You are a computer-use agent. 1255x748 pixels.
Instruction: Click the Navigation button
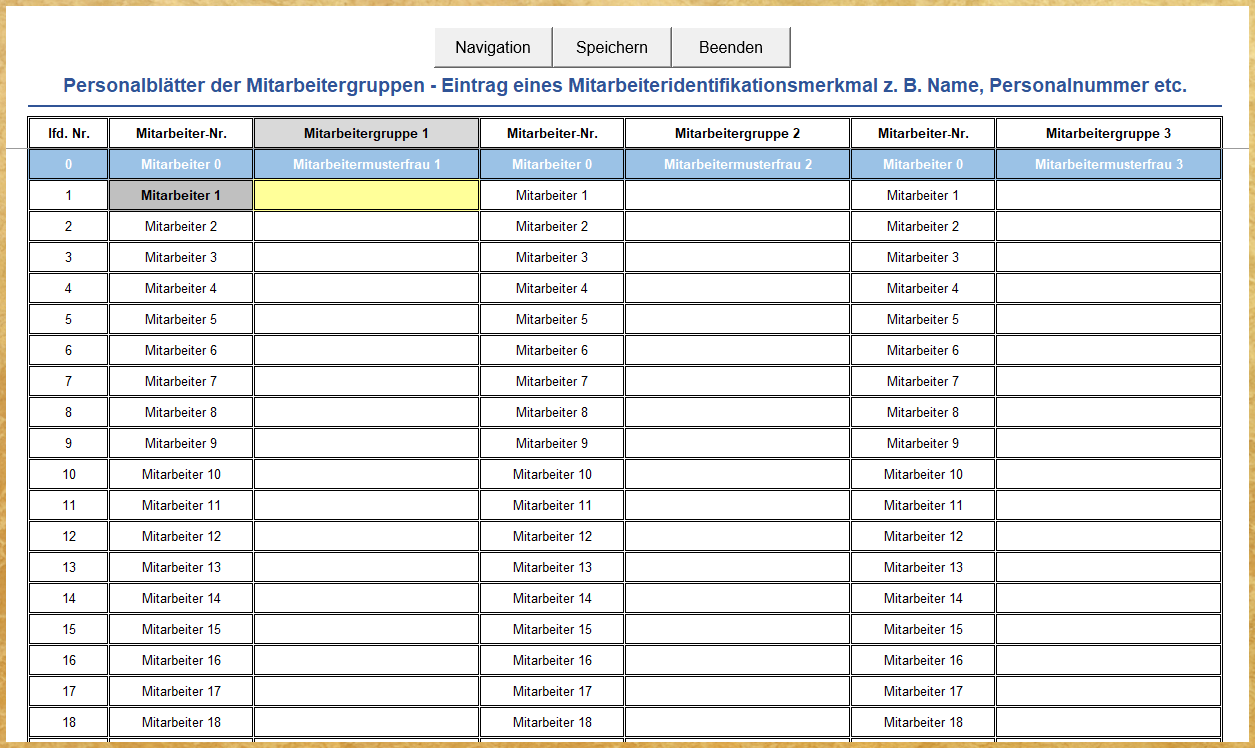(x=492, y=47)
